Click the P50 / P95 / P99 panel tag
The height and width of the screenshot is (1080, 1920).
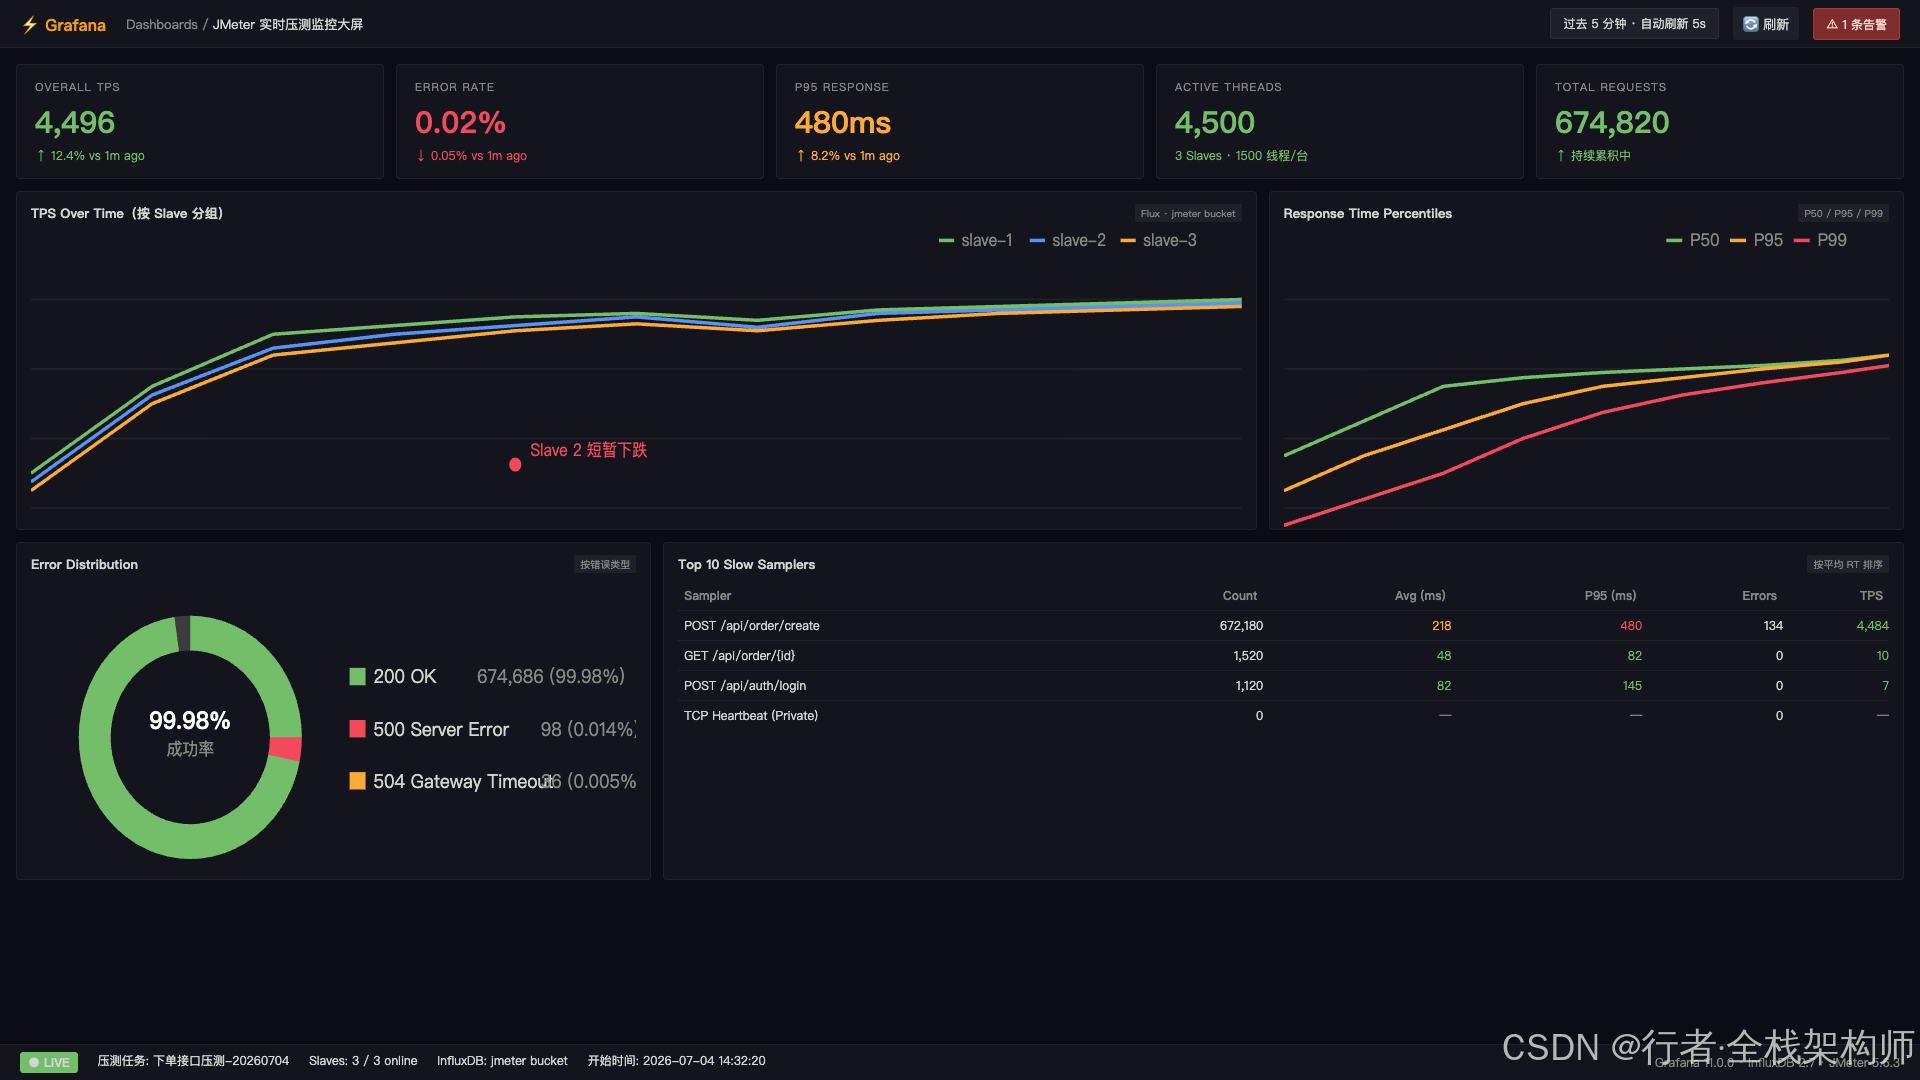click(x=1843, y=214)
